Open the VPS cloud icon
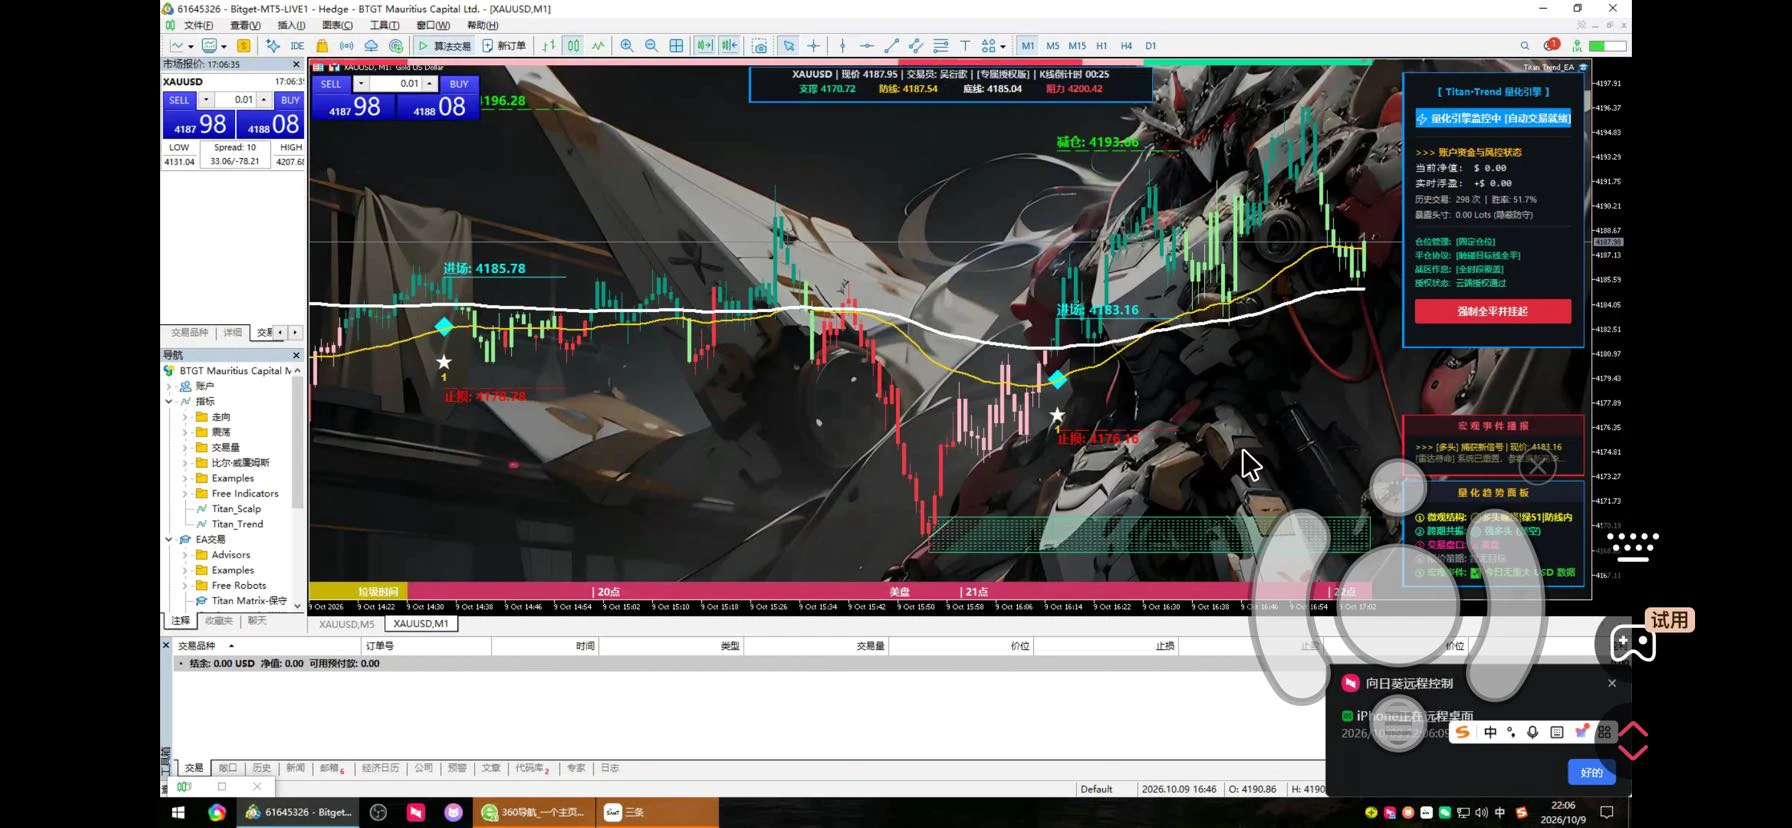1792x828 pixels. point(371,46)
